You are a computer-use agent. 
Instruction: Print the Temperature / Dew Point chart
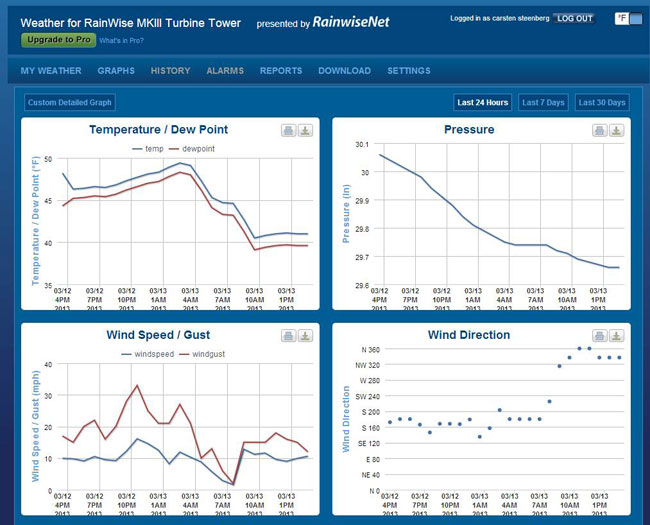click(x=289, y=130)
